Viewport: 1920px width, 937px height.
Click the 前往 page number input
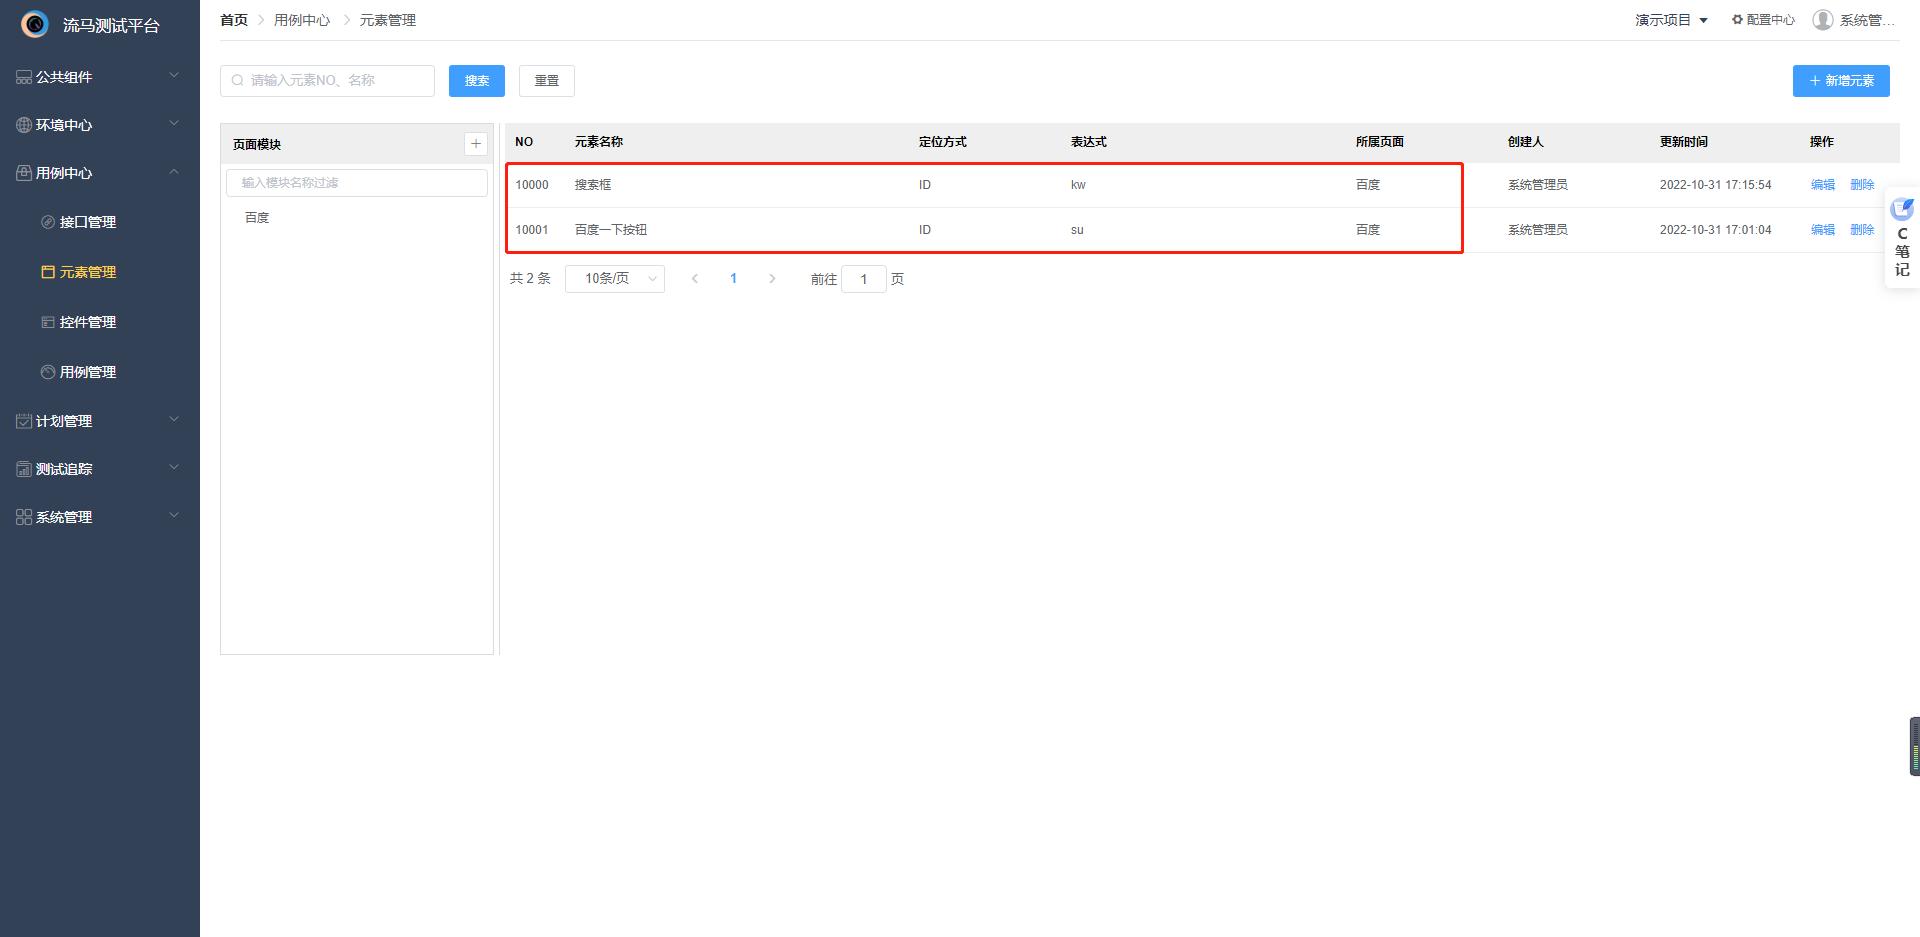(x=864, y=279)
